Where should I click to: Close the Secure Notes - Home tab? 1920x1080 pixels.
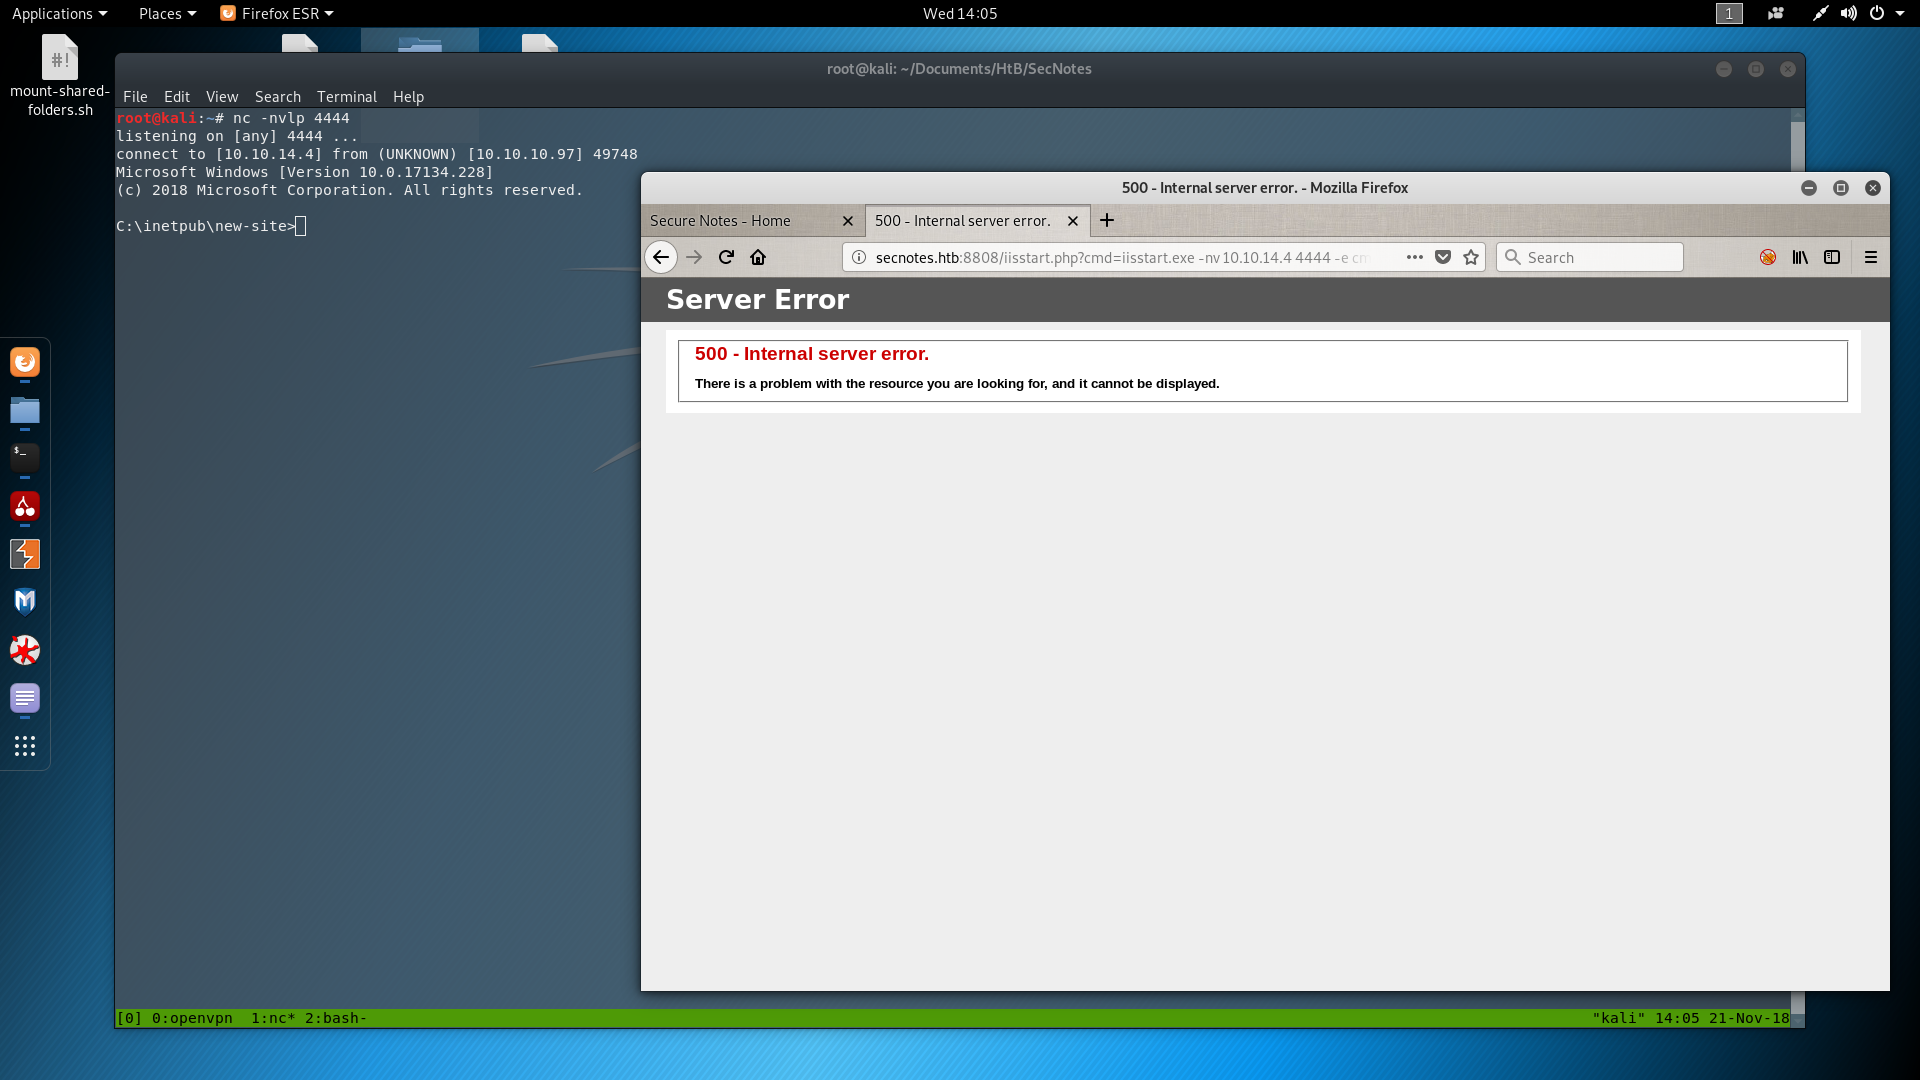(848, 221)
